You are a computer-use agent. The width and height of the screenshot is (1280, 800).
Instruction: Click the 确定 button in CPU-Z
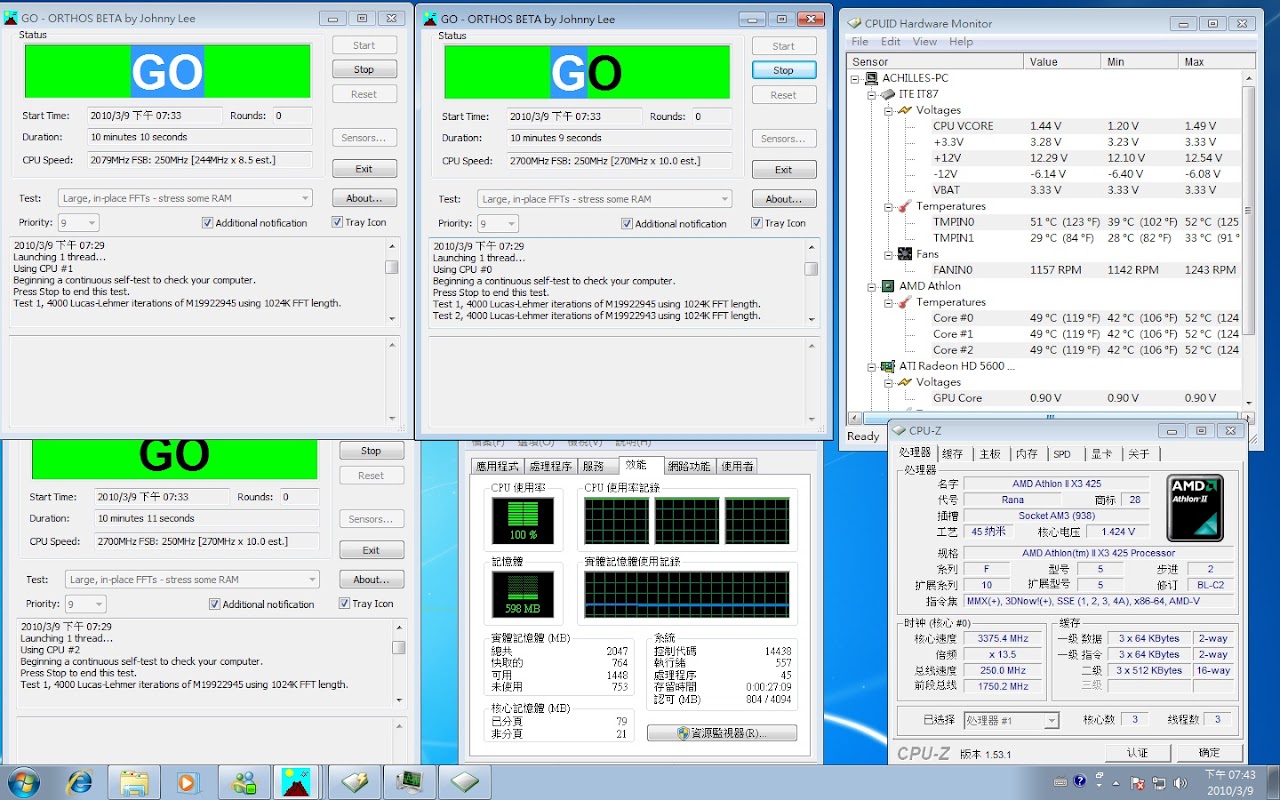(1209, 752)
